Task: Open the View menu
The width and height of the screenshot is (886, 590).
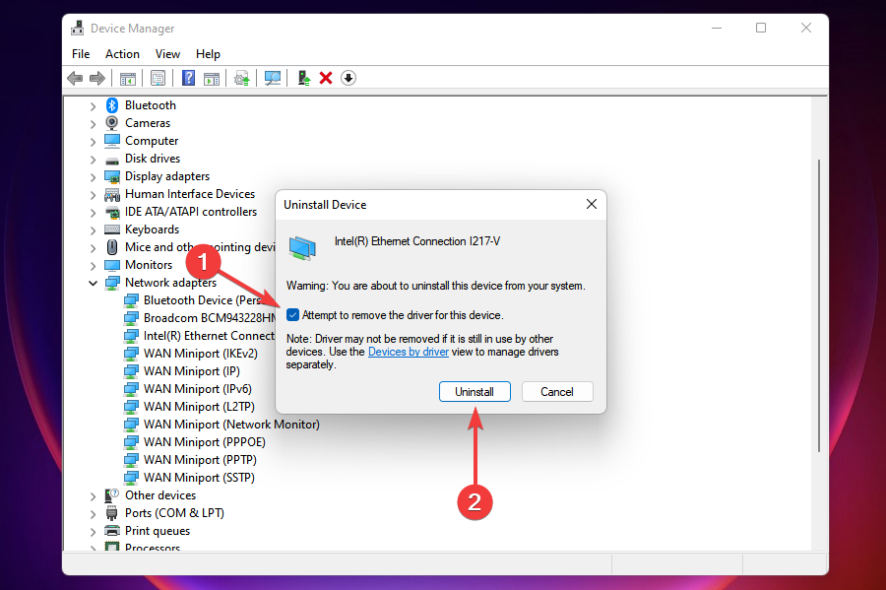Action: click(x=167, y=53)
